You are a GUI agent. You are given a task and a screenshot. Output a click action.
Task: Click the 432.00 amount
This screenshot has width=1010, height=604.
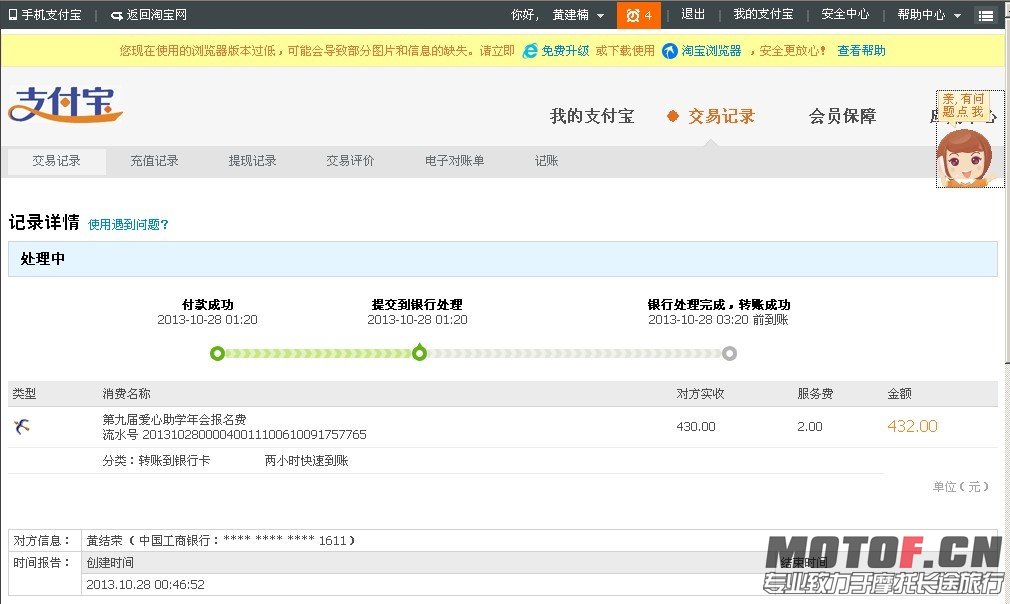click(x=912, y=426)
